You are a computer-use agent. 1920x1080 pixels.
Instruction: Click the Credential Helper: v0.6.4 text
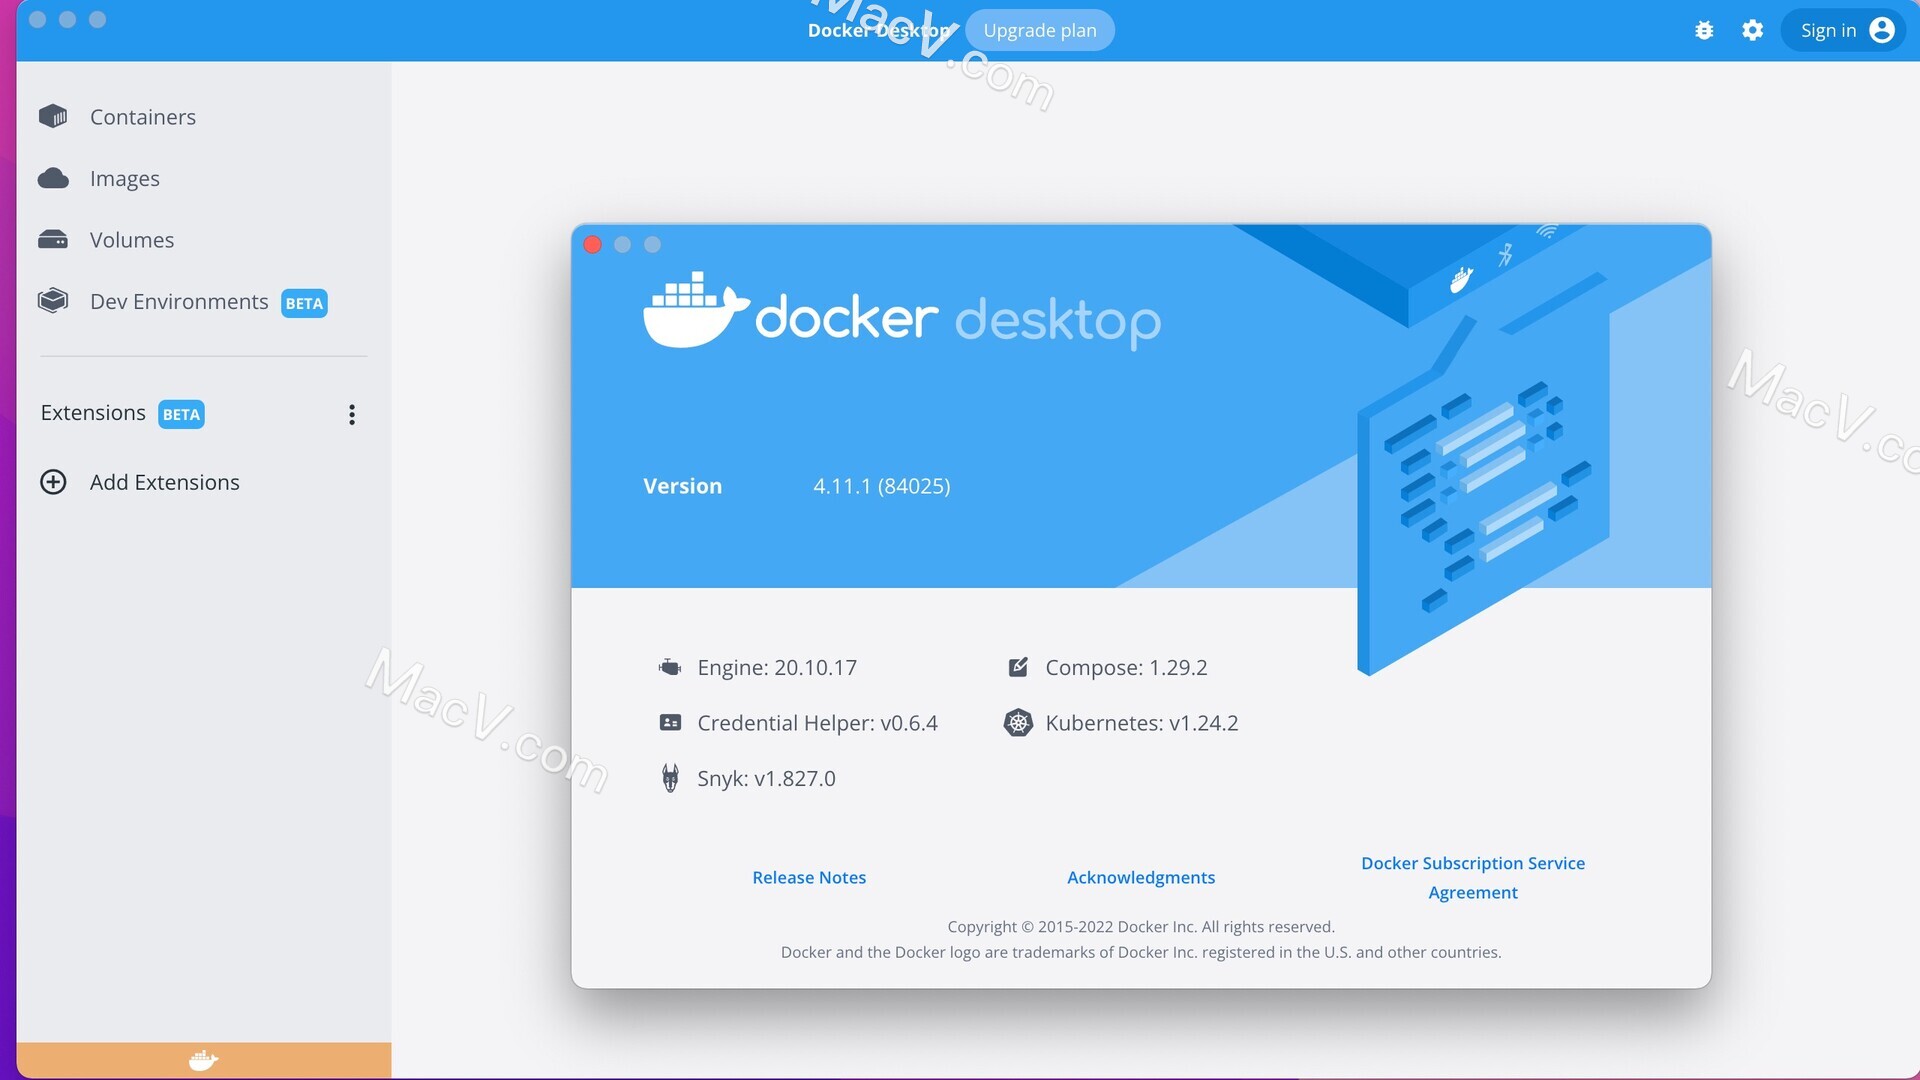(817, 723)
